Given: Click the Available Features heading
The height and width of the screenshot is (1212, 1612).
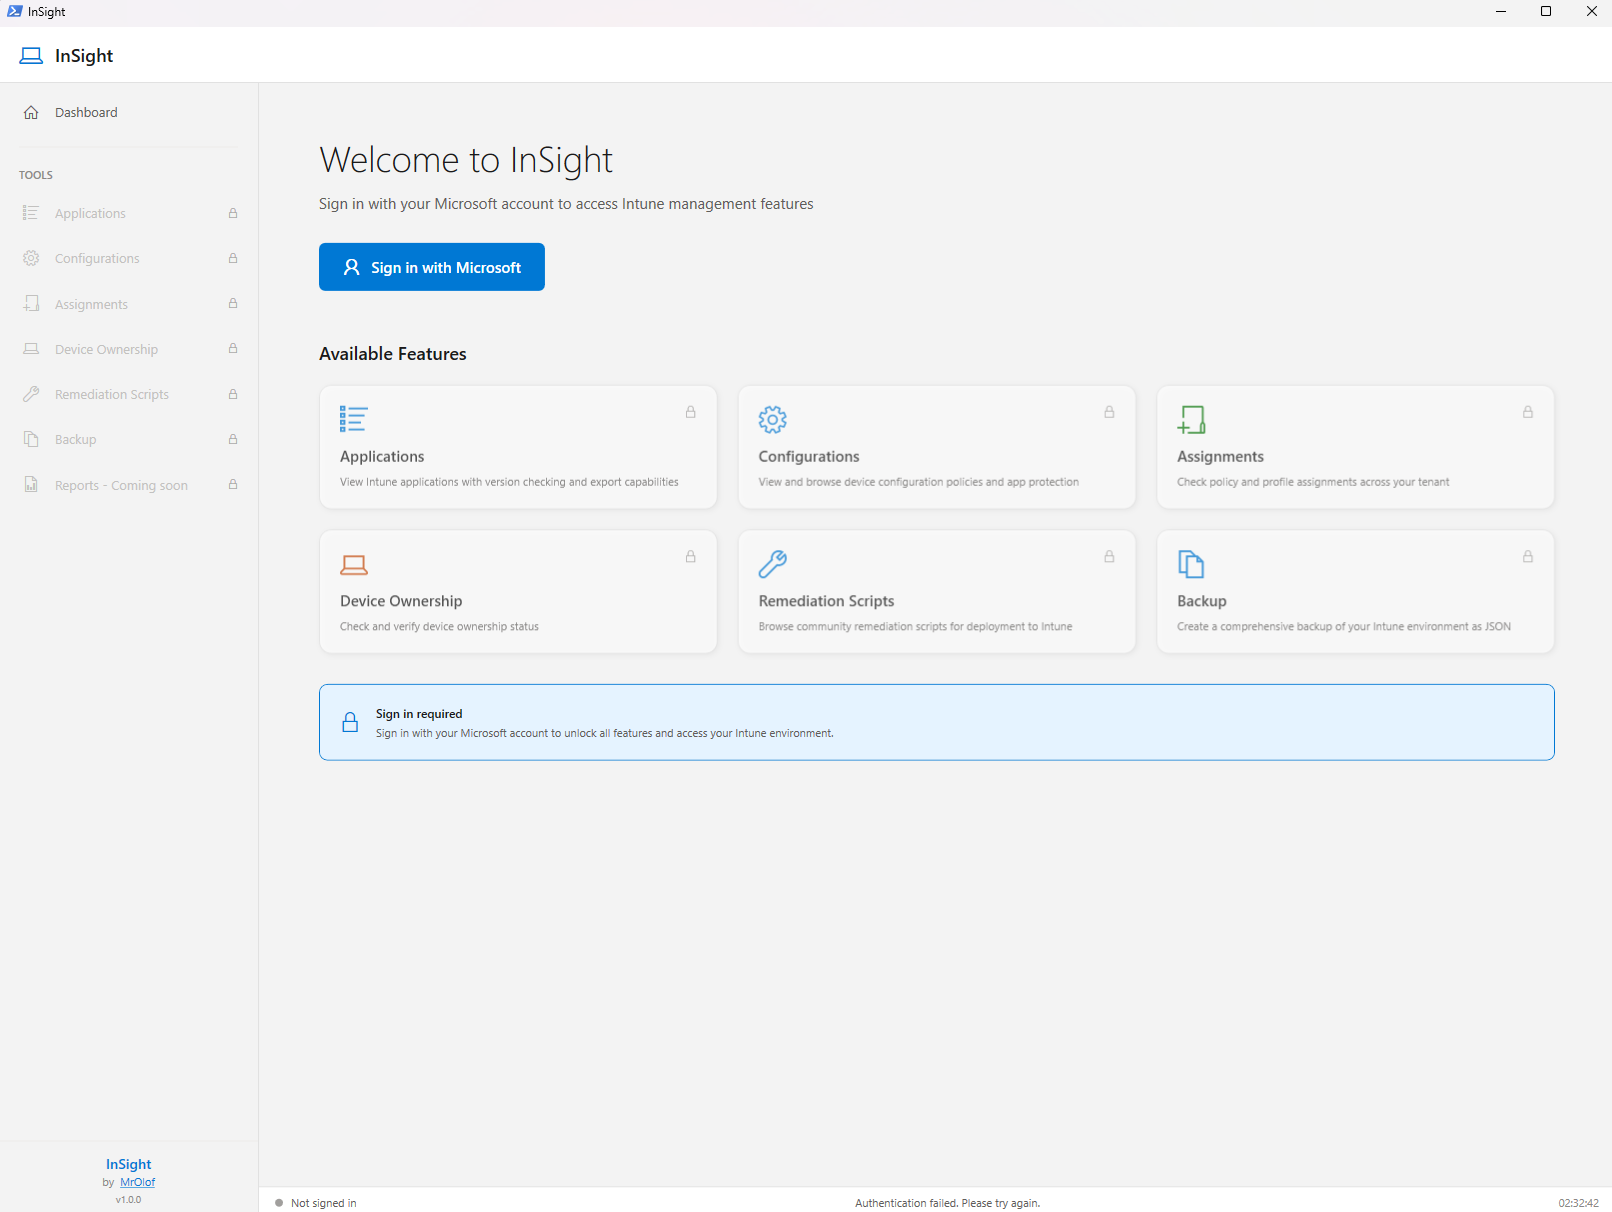Looking at the screenshot, I should 393,354.
